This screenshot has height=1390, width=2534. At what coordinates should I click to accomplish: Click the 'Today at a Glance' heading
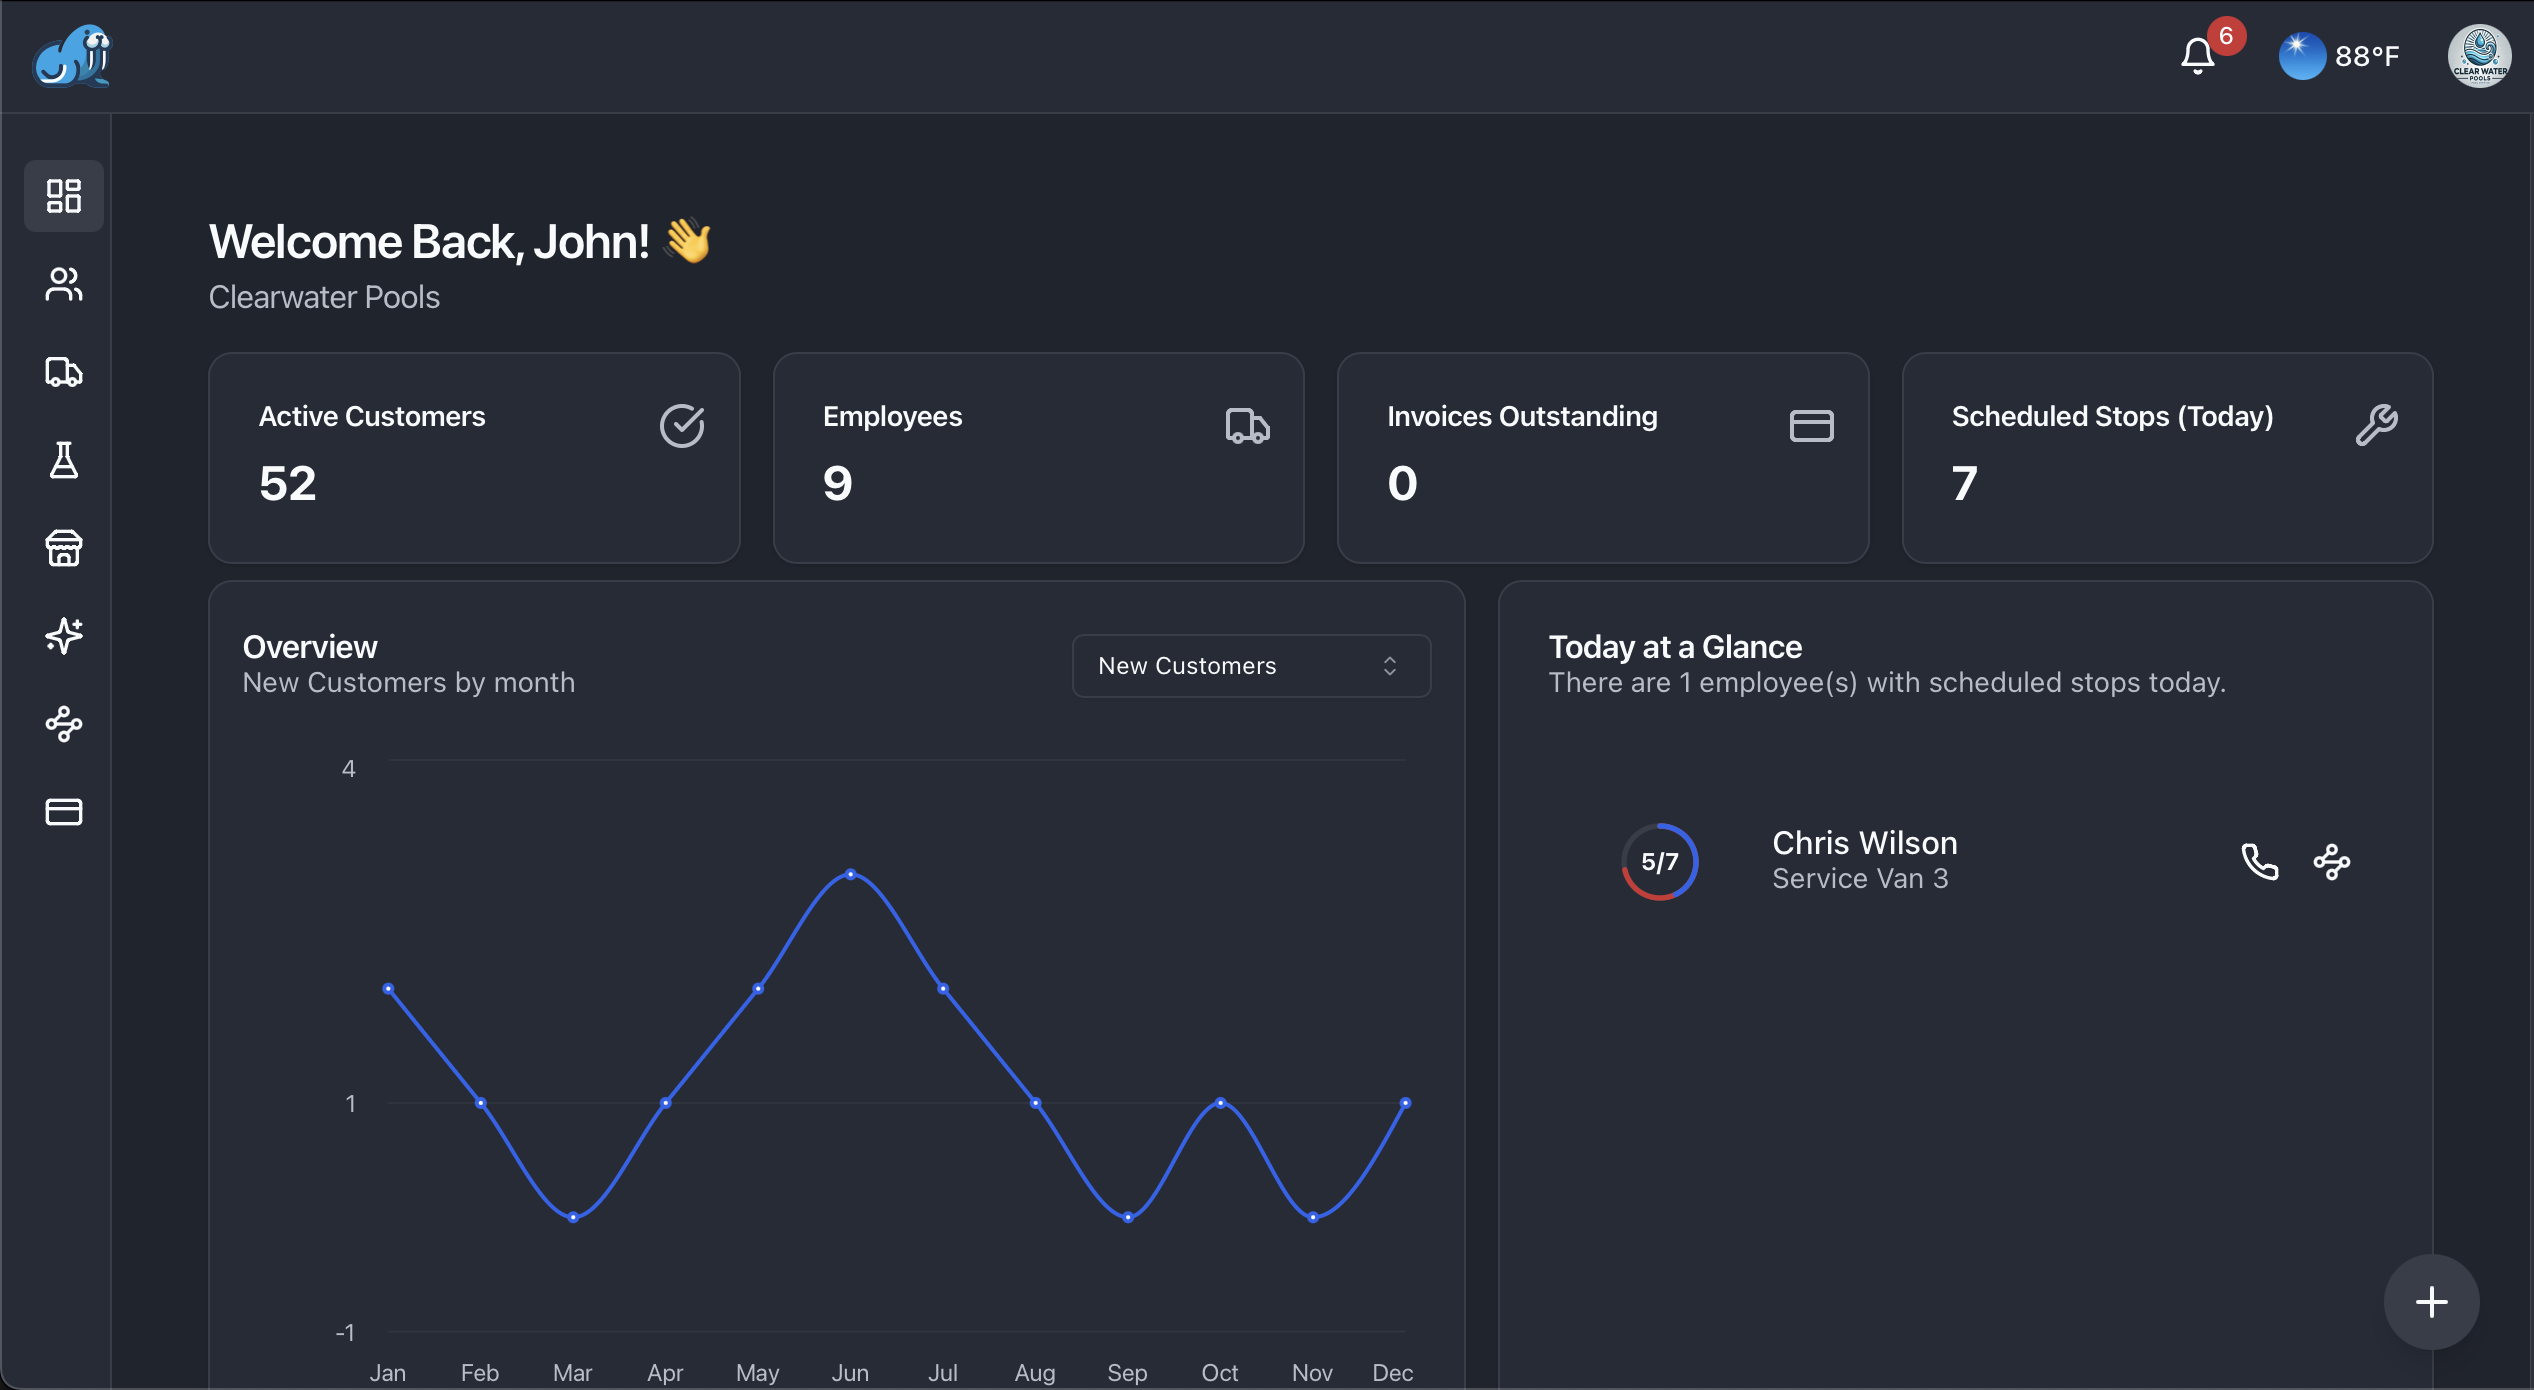pos(1675,647)
